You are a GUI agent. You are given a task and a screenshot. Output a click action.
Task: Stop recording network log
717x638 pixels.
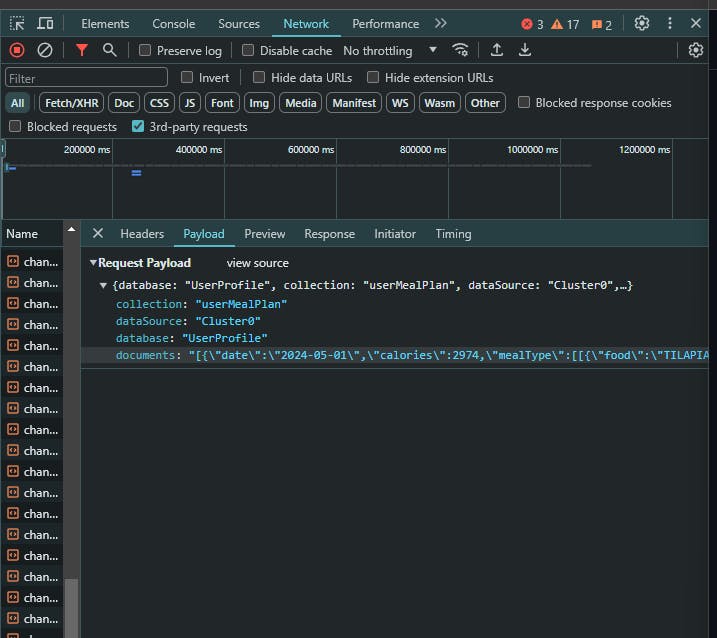point(17,50)
